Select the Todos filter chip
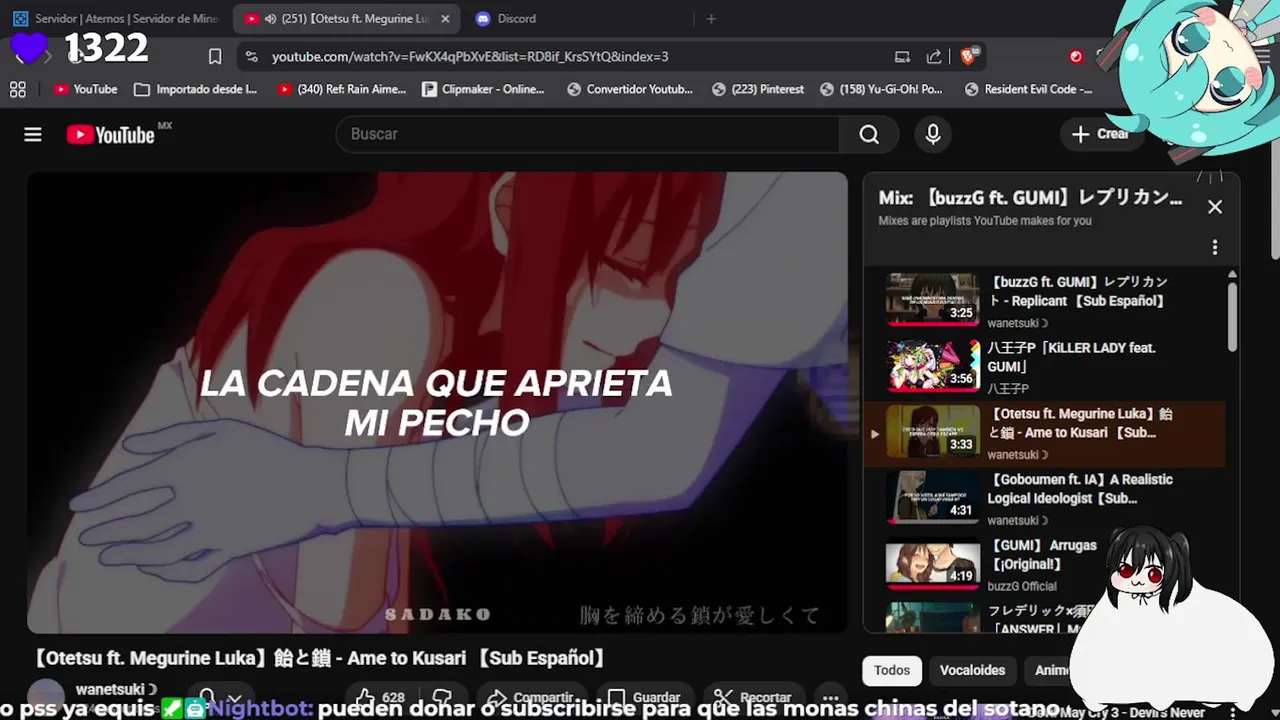The height and width of the screenshot is (720, 1280). [892, 670]
